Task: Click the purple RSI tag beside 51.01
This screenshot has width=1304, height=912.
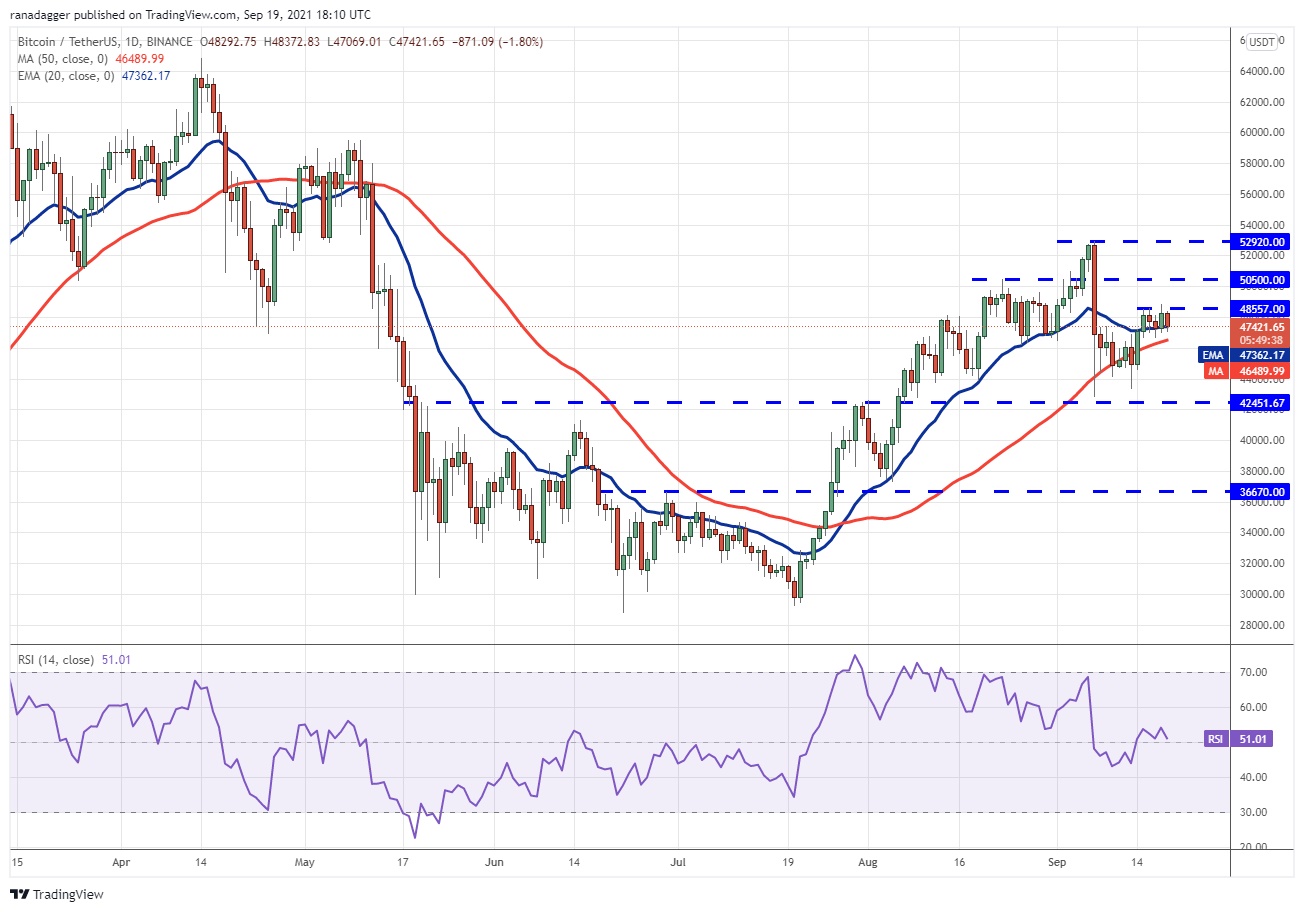Action: click(x=1216, y=741)
